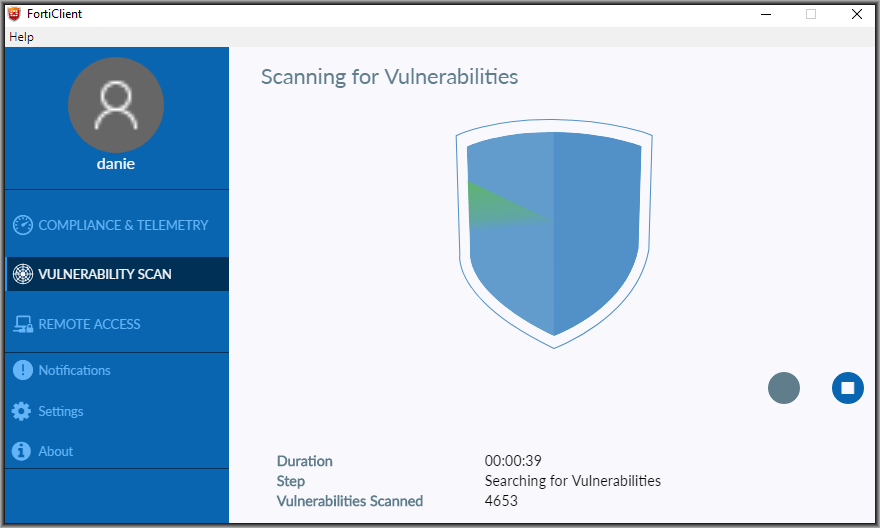Click the compliance gauge icon

point(22,225)
